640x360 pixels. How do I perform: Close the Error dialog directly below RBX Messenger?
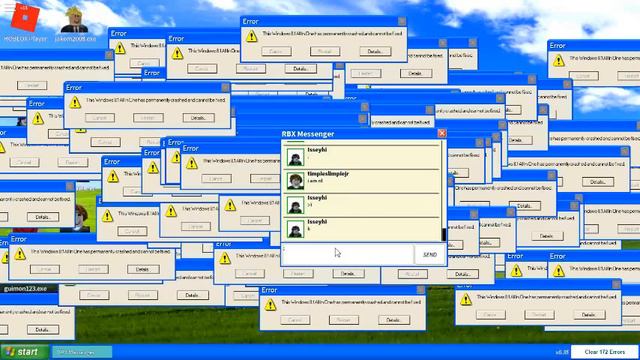420,290
